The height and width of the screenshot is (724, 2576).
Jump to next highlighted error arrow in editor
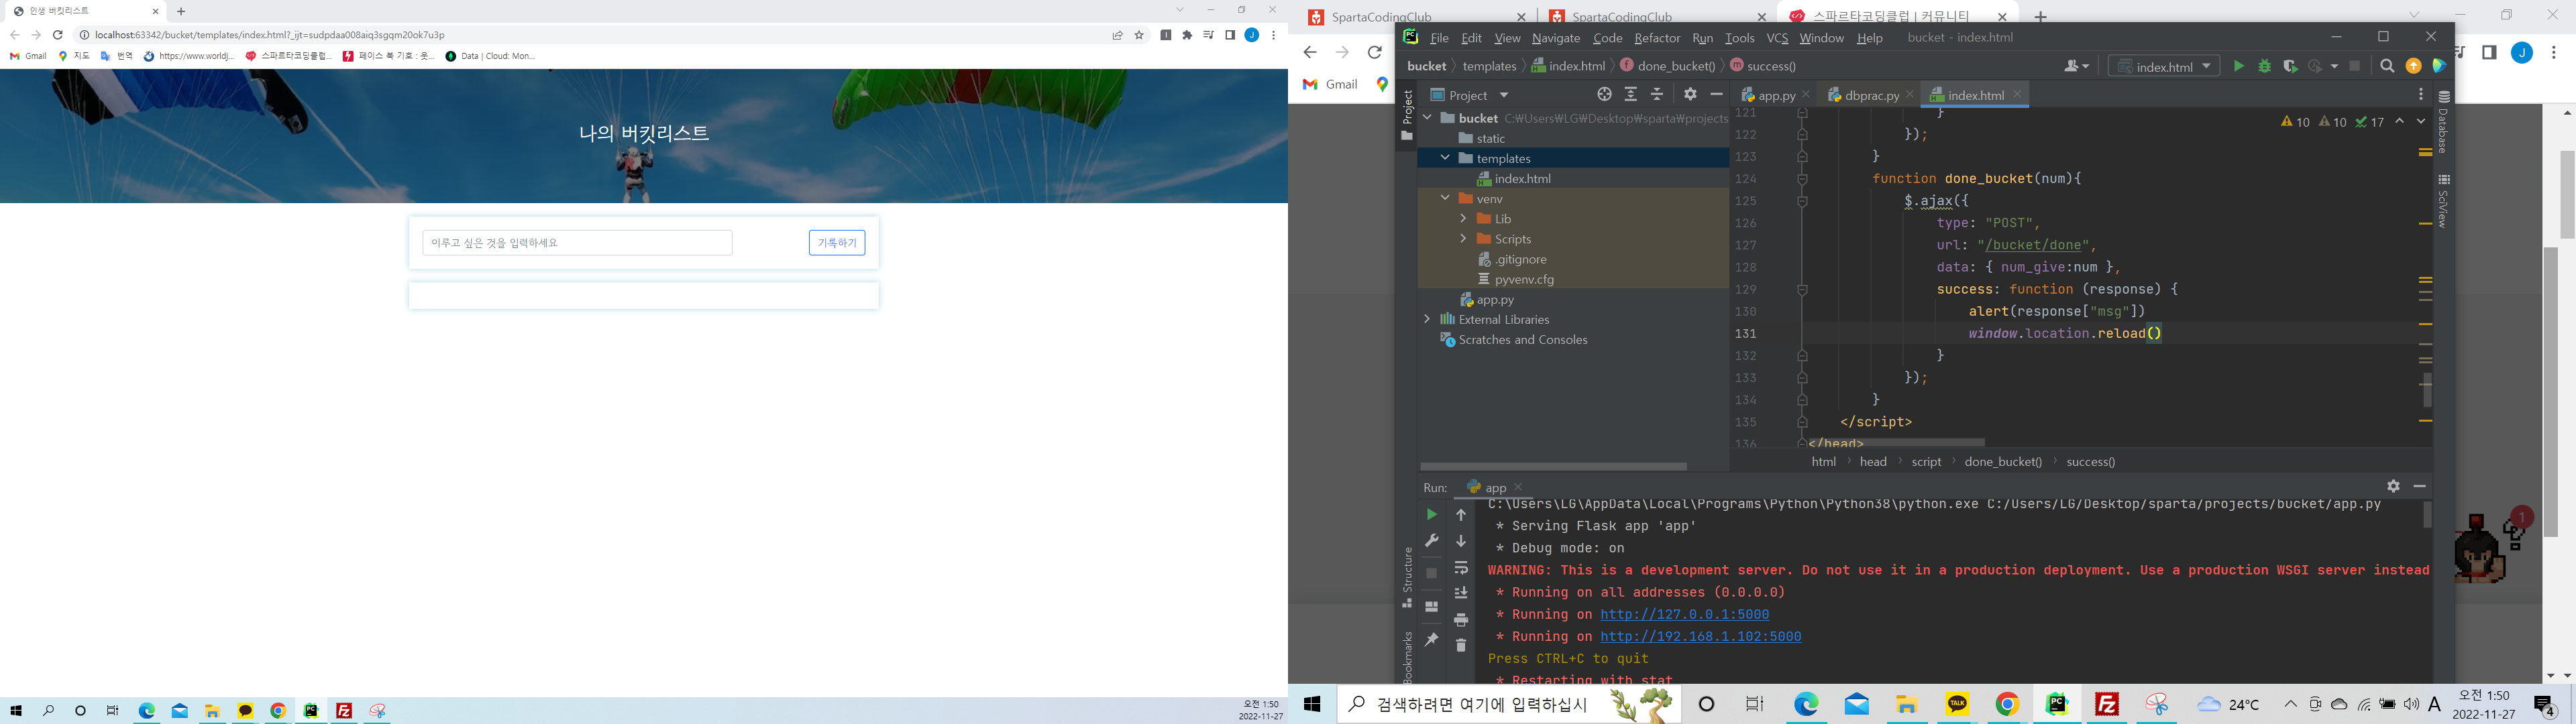[2421, 122]
